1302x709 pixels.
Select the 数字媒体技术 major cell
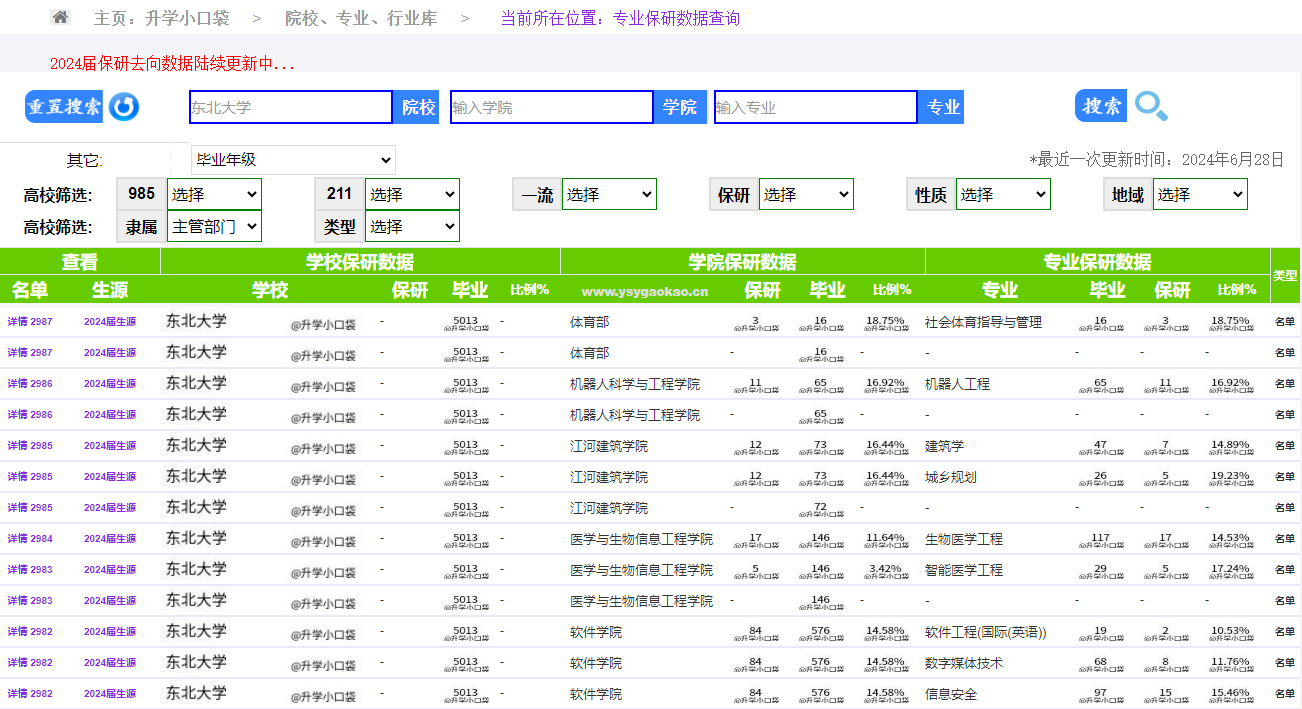[964, 663]
